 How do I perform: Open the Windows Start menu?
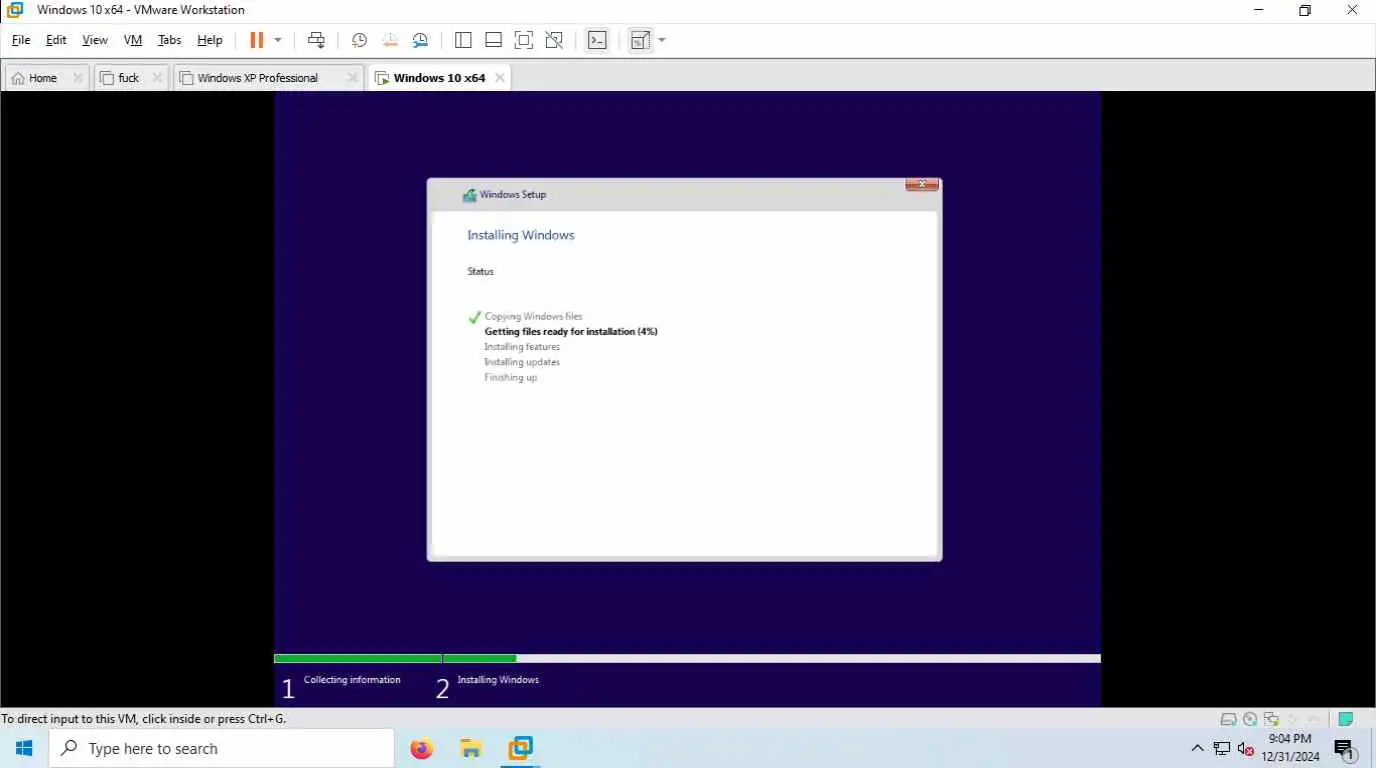[24, 748]
